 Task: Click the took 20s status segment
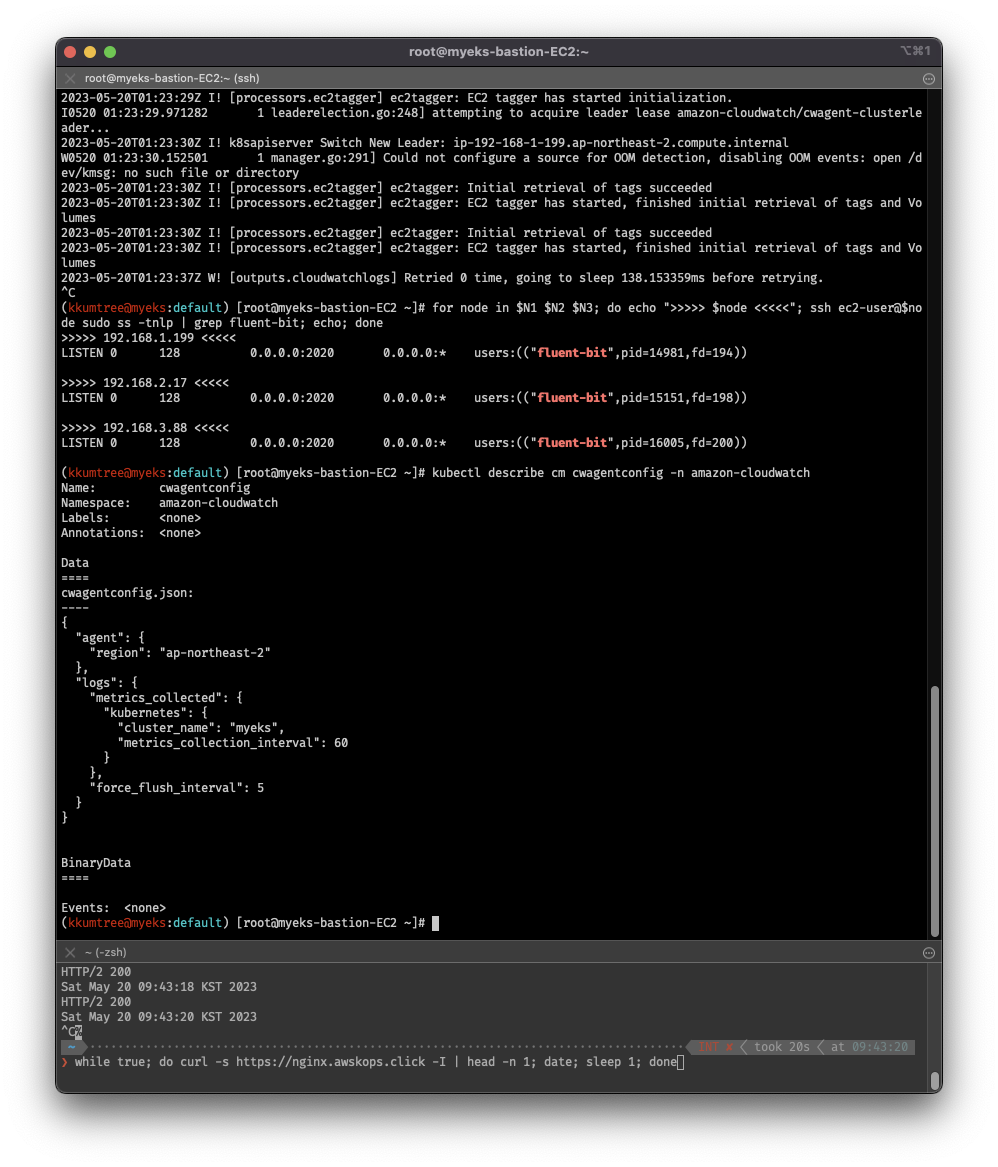781,1046
